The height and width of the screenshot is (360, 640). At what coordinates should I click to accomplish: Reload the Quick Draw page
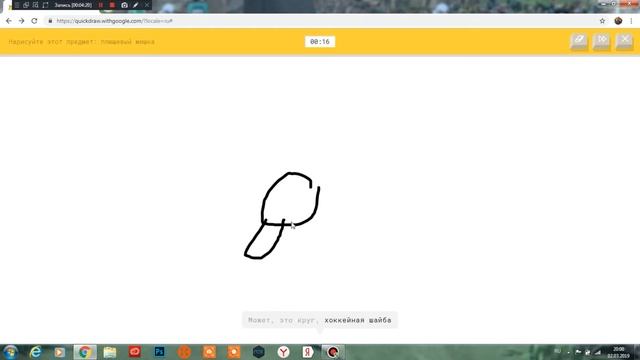click(x=34, y=21)
